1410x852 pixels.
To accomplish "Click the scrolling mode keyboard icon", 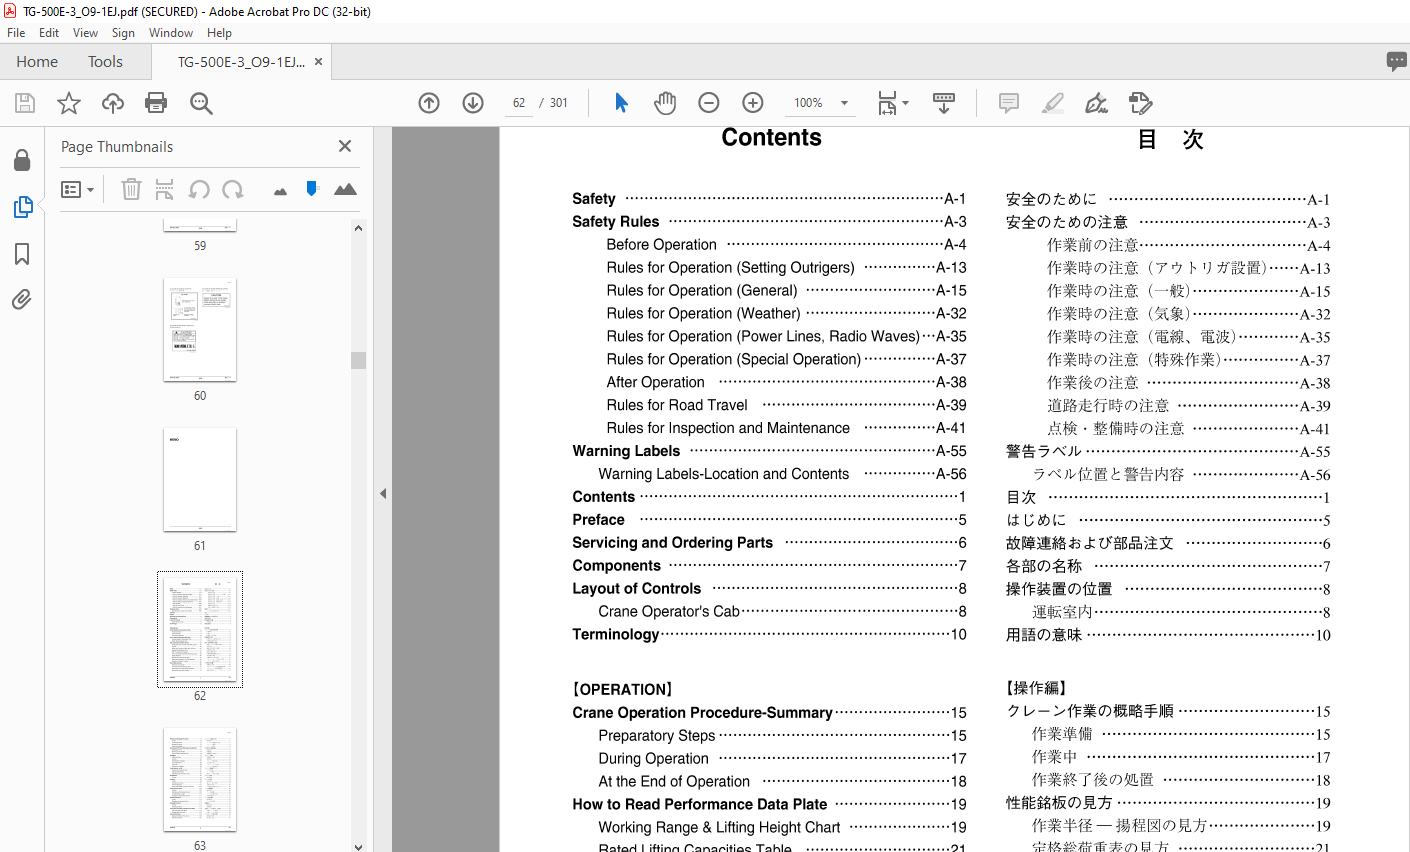I will 944,103.
